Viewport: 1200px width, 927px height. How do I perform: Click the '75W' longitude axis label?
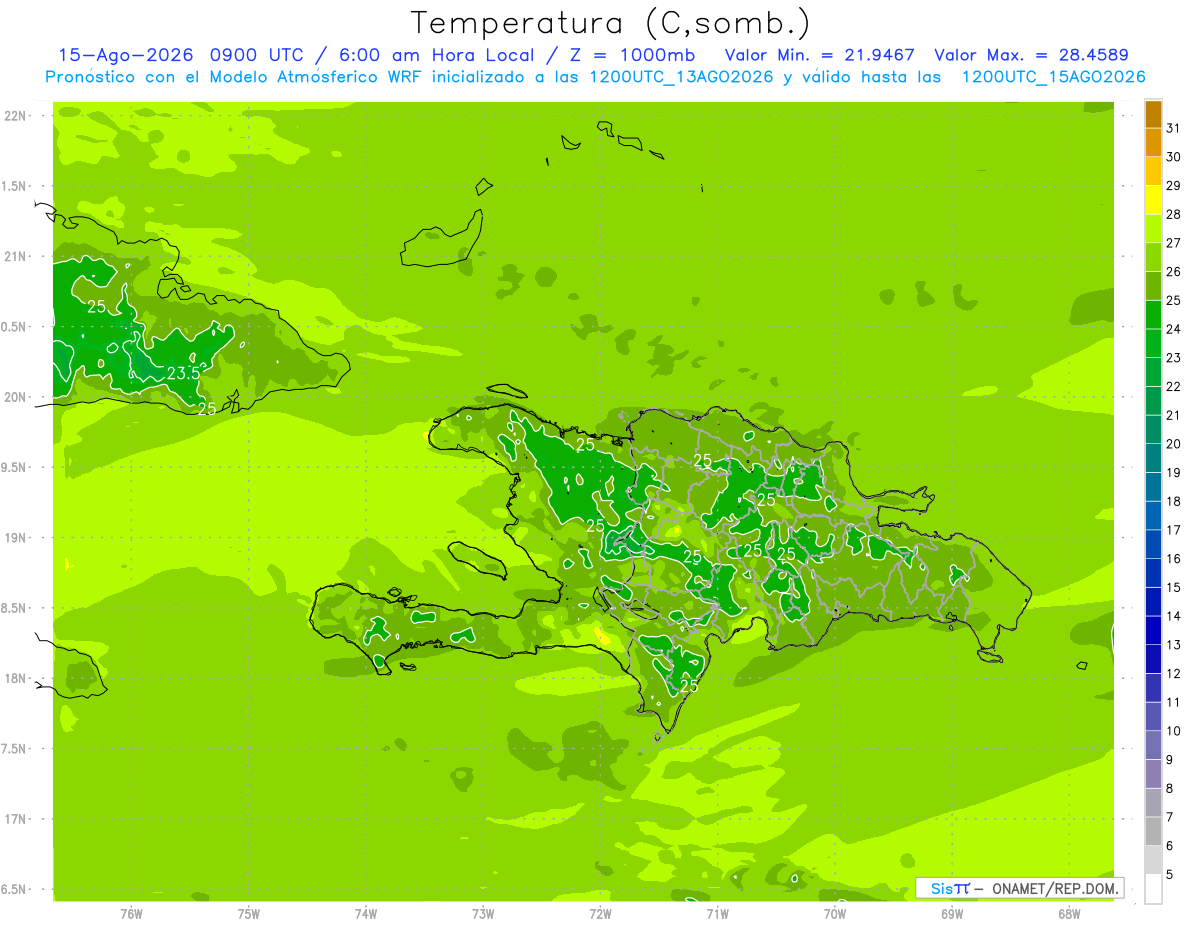point(249,913)
